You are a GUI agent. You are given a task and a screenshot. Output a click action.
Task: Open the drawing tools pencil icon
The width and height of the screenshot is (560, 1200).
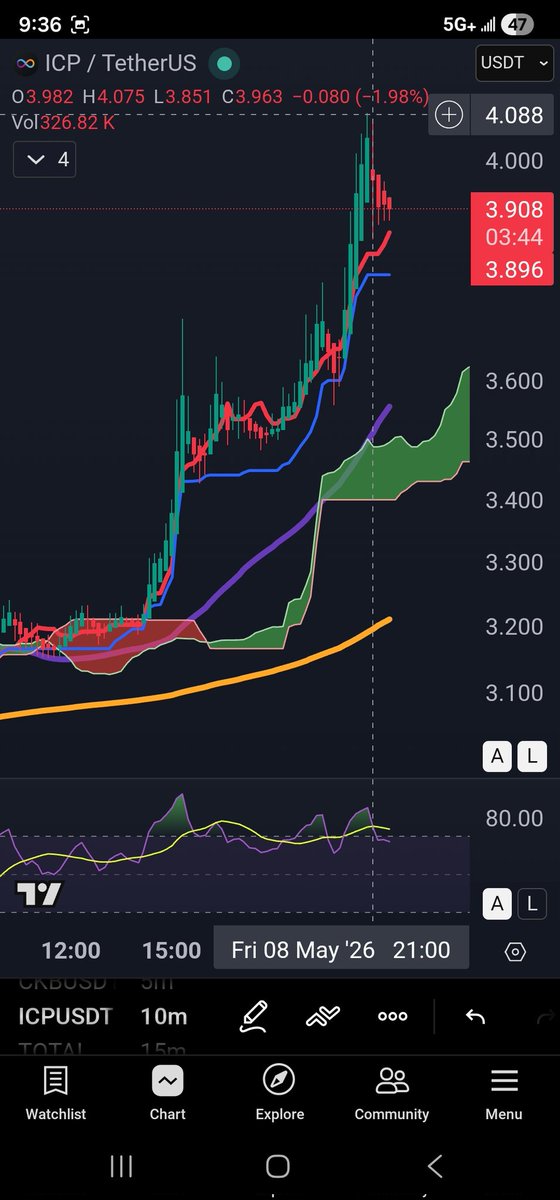pyautogui.click(x=254, y=1016)
